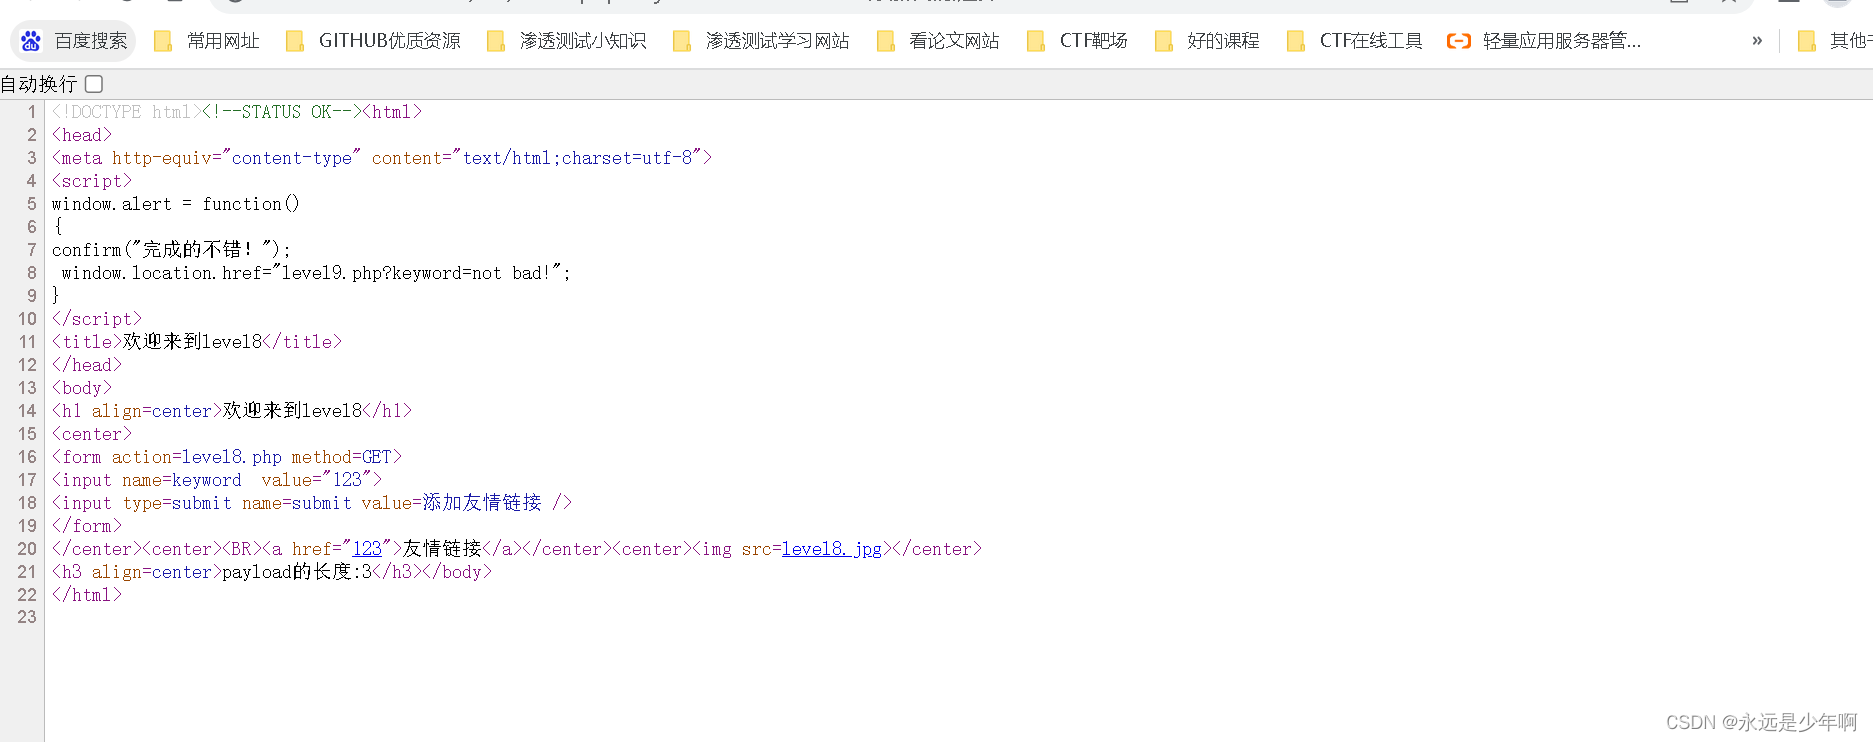Click line number 8 in the gutter
1873x742 pixels.
32,273
